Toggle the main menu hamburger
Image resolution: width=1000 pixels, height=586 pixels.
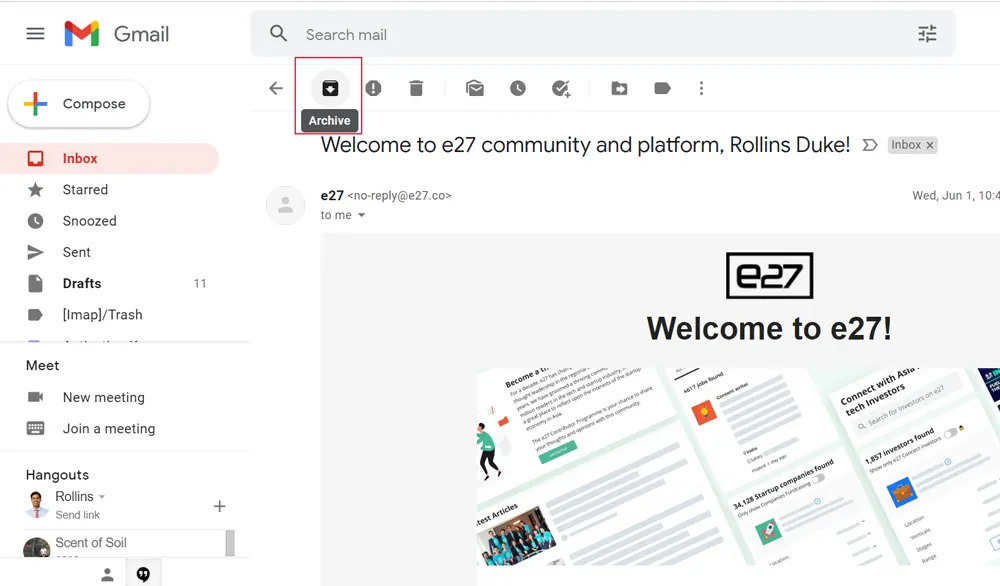pyautogui.click(x=35, y=34)
